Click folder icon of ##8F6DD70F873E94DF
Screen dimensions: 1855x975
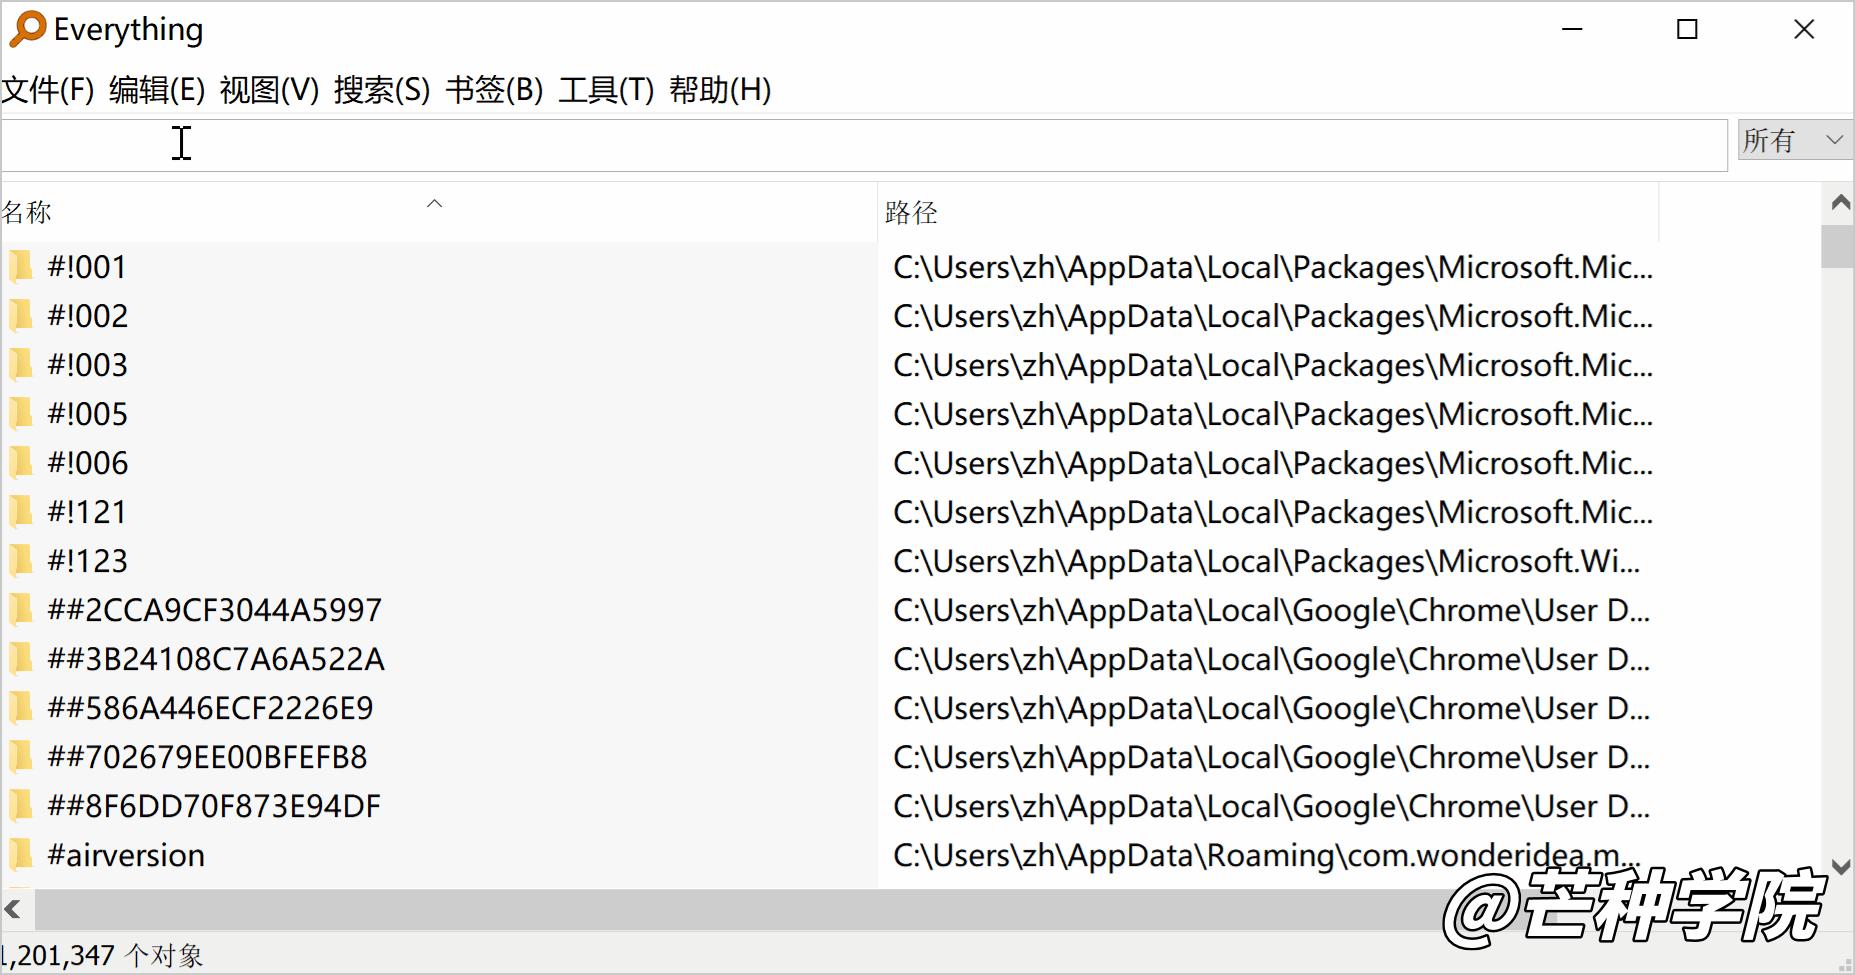[21, 806]
